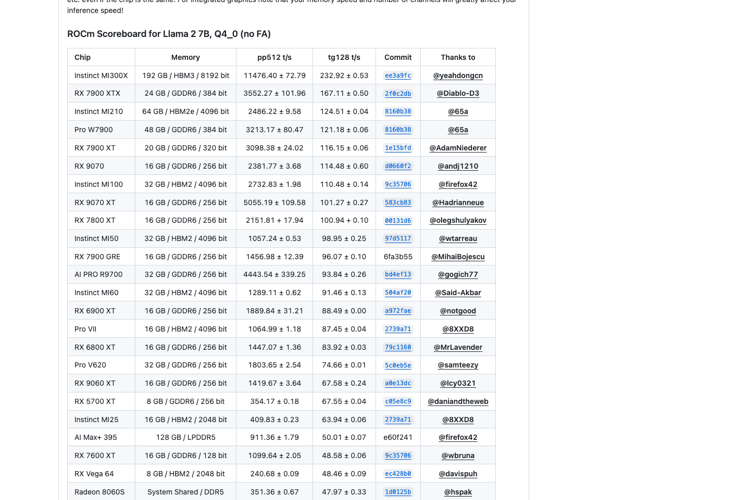Open commit 583cb83 link

[397, 202]
